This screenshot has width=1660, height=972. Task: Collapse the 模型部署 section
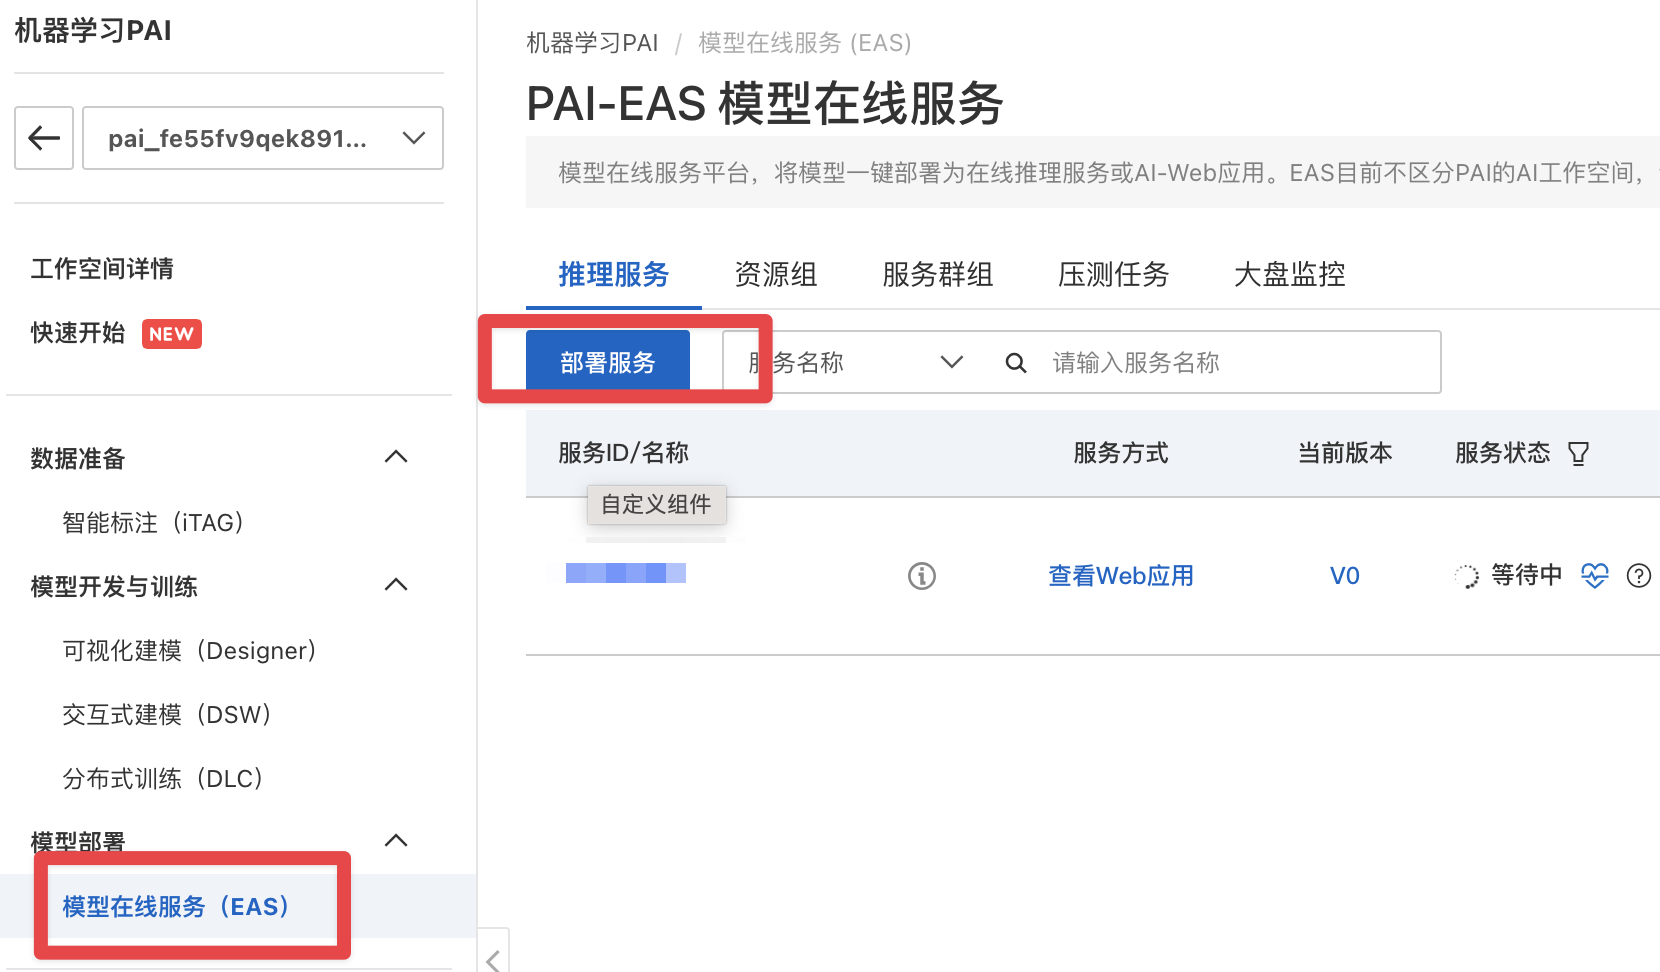396,841
